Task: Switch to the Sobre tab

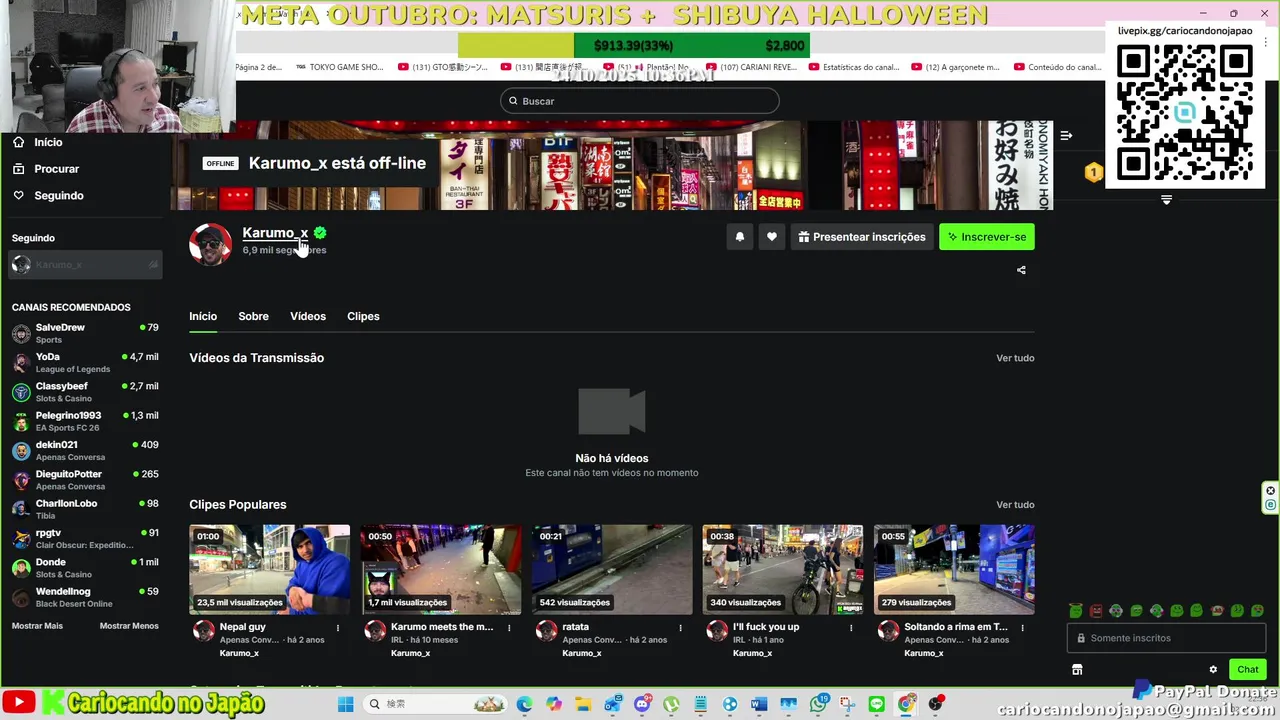Action: (x=253, y=316)
